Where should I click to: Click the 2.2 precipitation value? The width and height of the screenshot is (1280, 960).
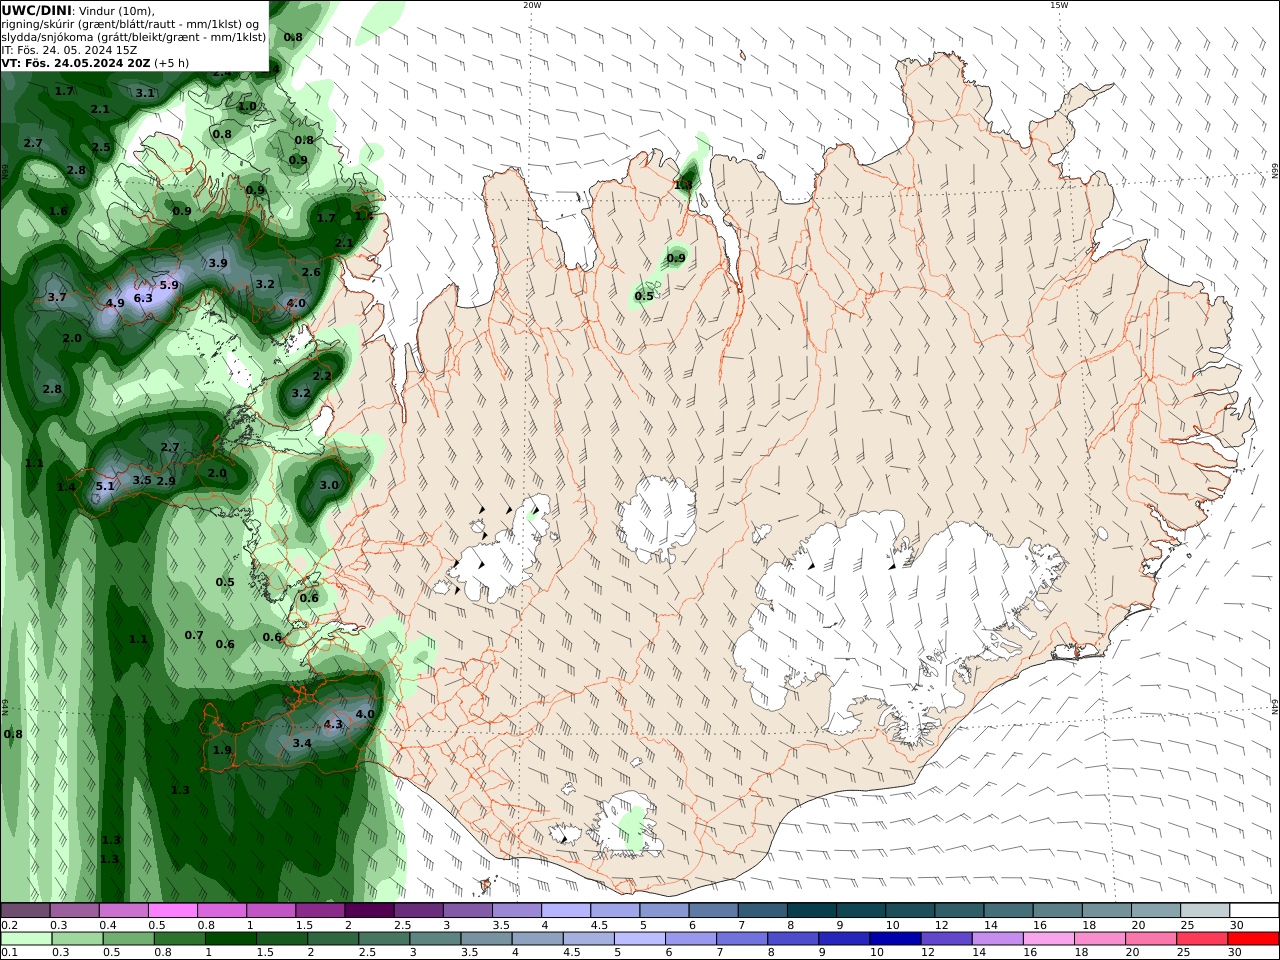click(x=322, y=376)
